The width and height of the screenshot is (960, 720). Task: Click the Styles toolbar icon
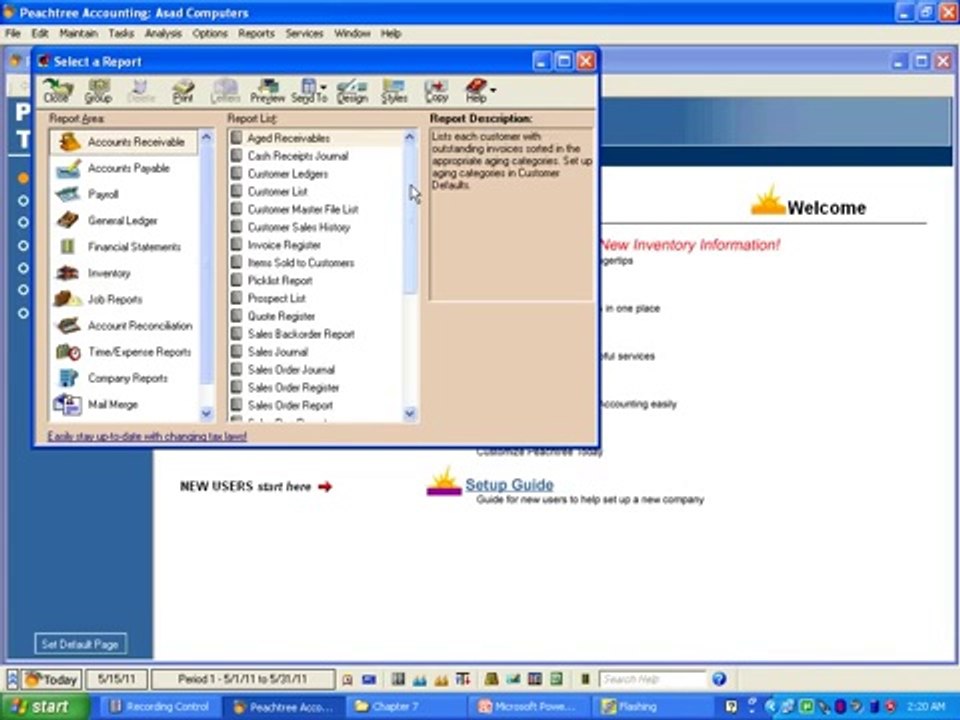coord(394,91)
